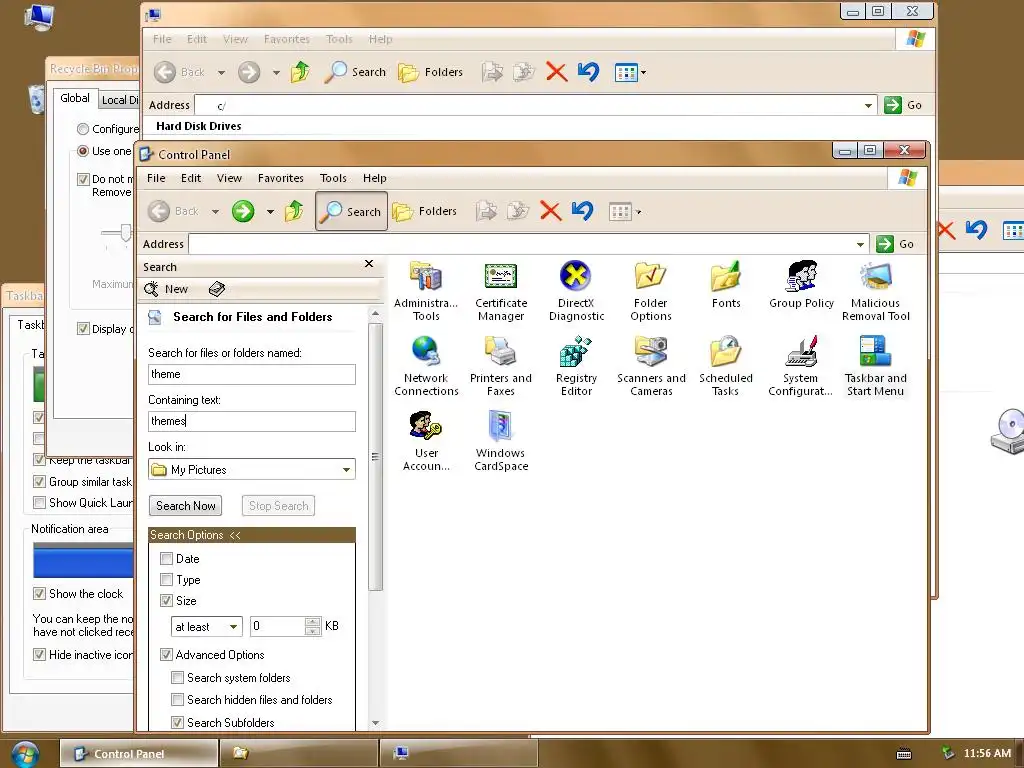Open Control Panel Tools menu
This screenshot has height=768, width=1024.
click(333, 178)
